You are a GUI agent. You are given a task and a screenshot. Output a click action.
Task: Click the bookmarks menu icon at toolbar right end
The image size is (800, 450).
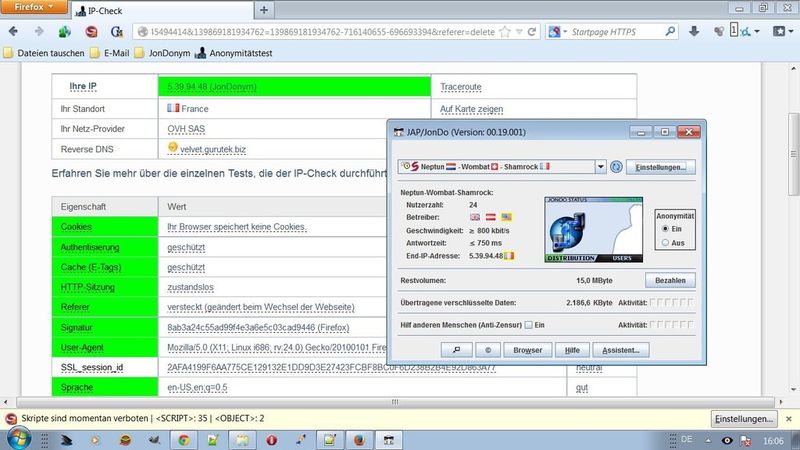779,32
